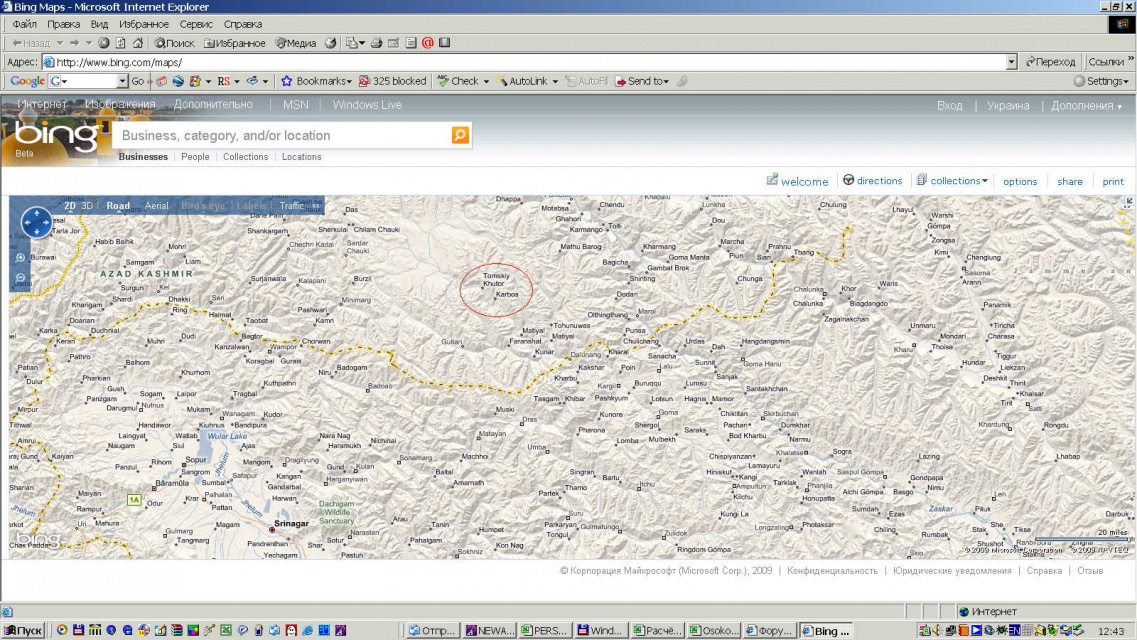Click the map pan compass control

(36, 222)
